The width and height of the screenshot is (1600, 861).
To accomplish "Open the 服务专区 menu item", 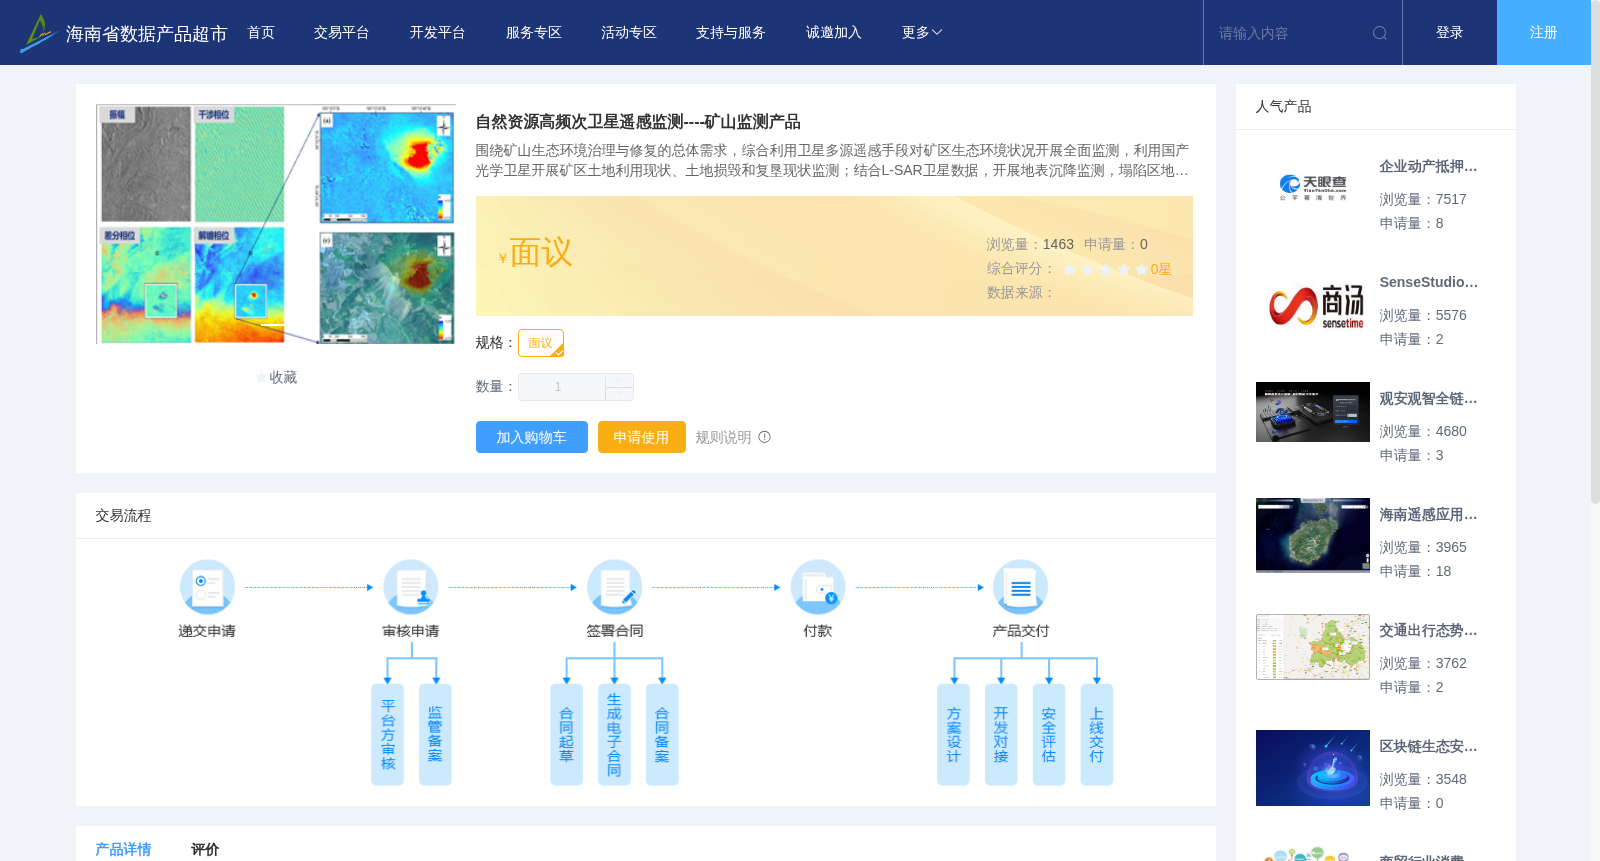I will (x=534, y=33).
